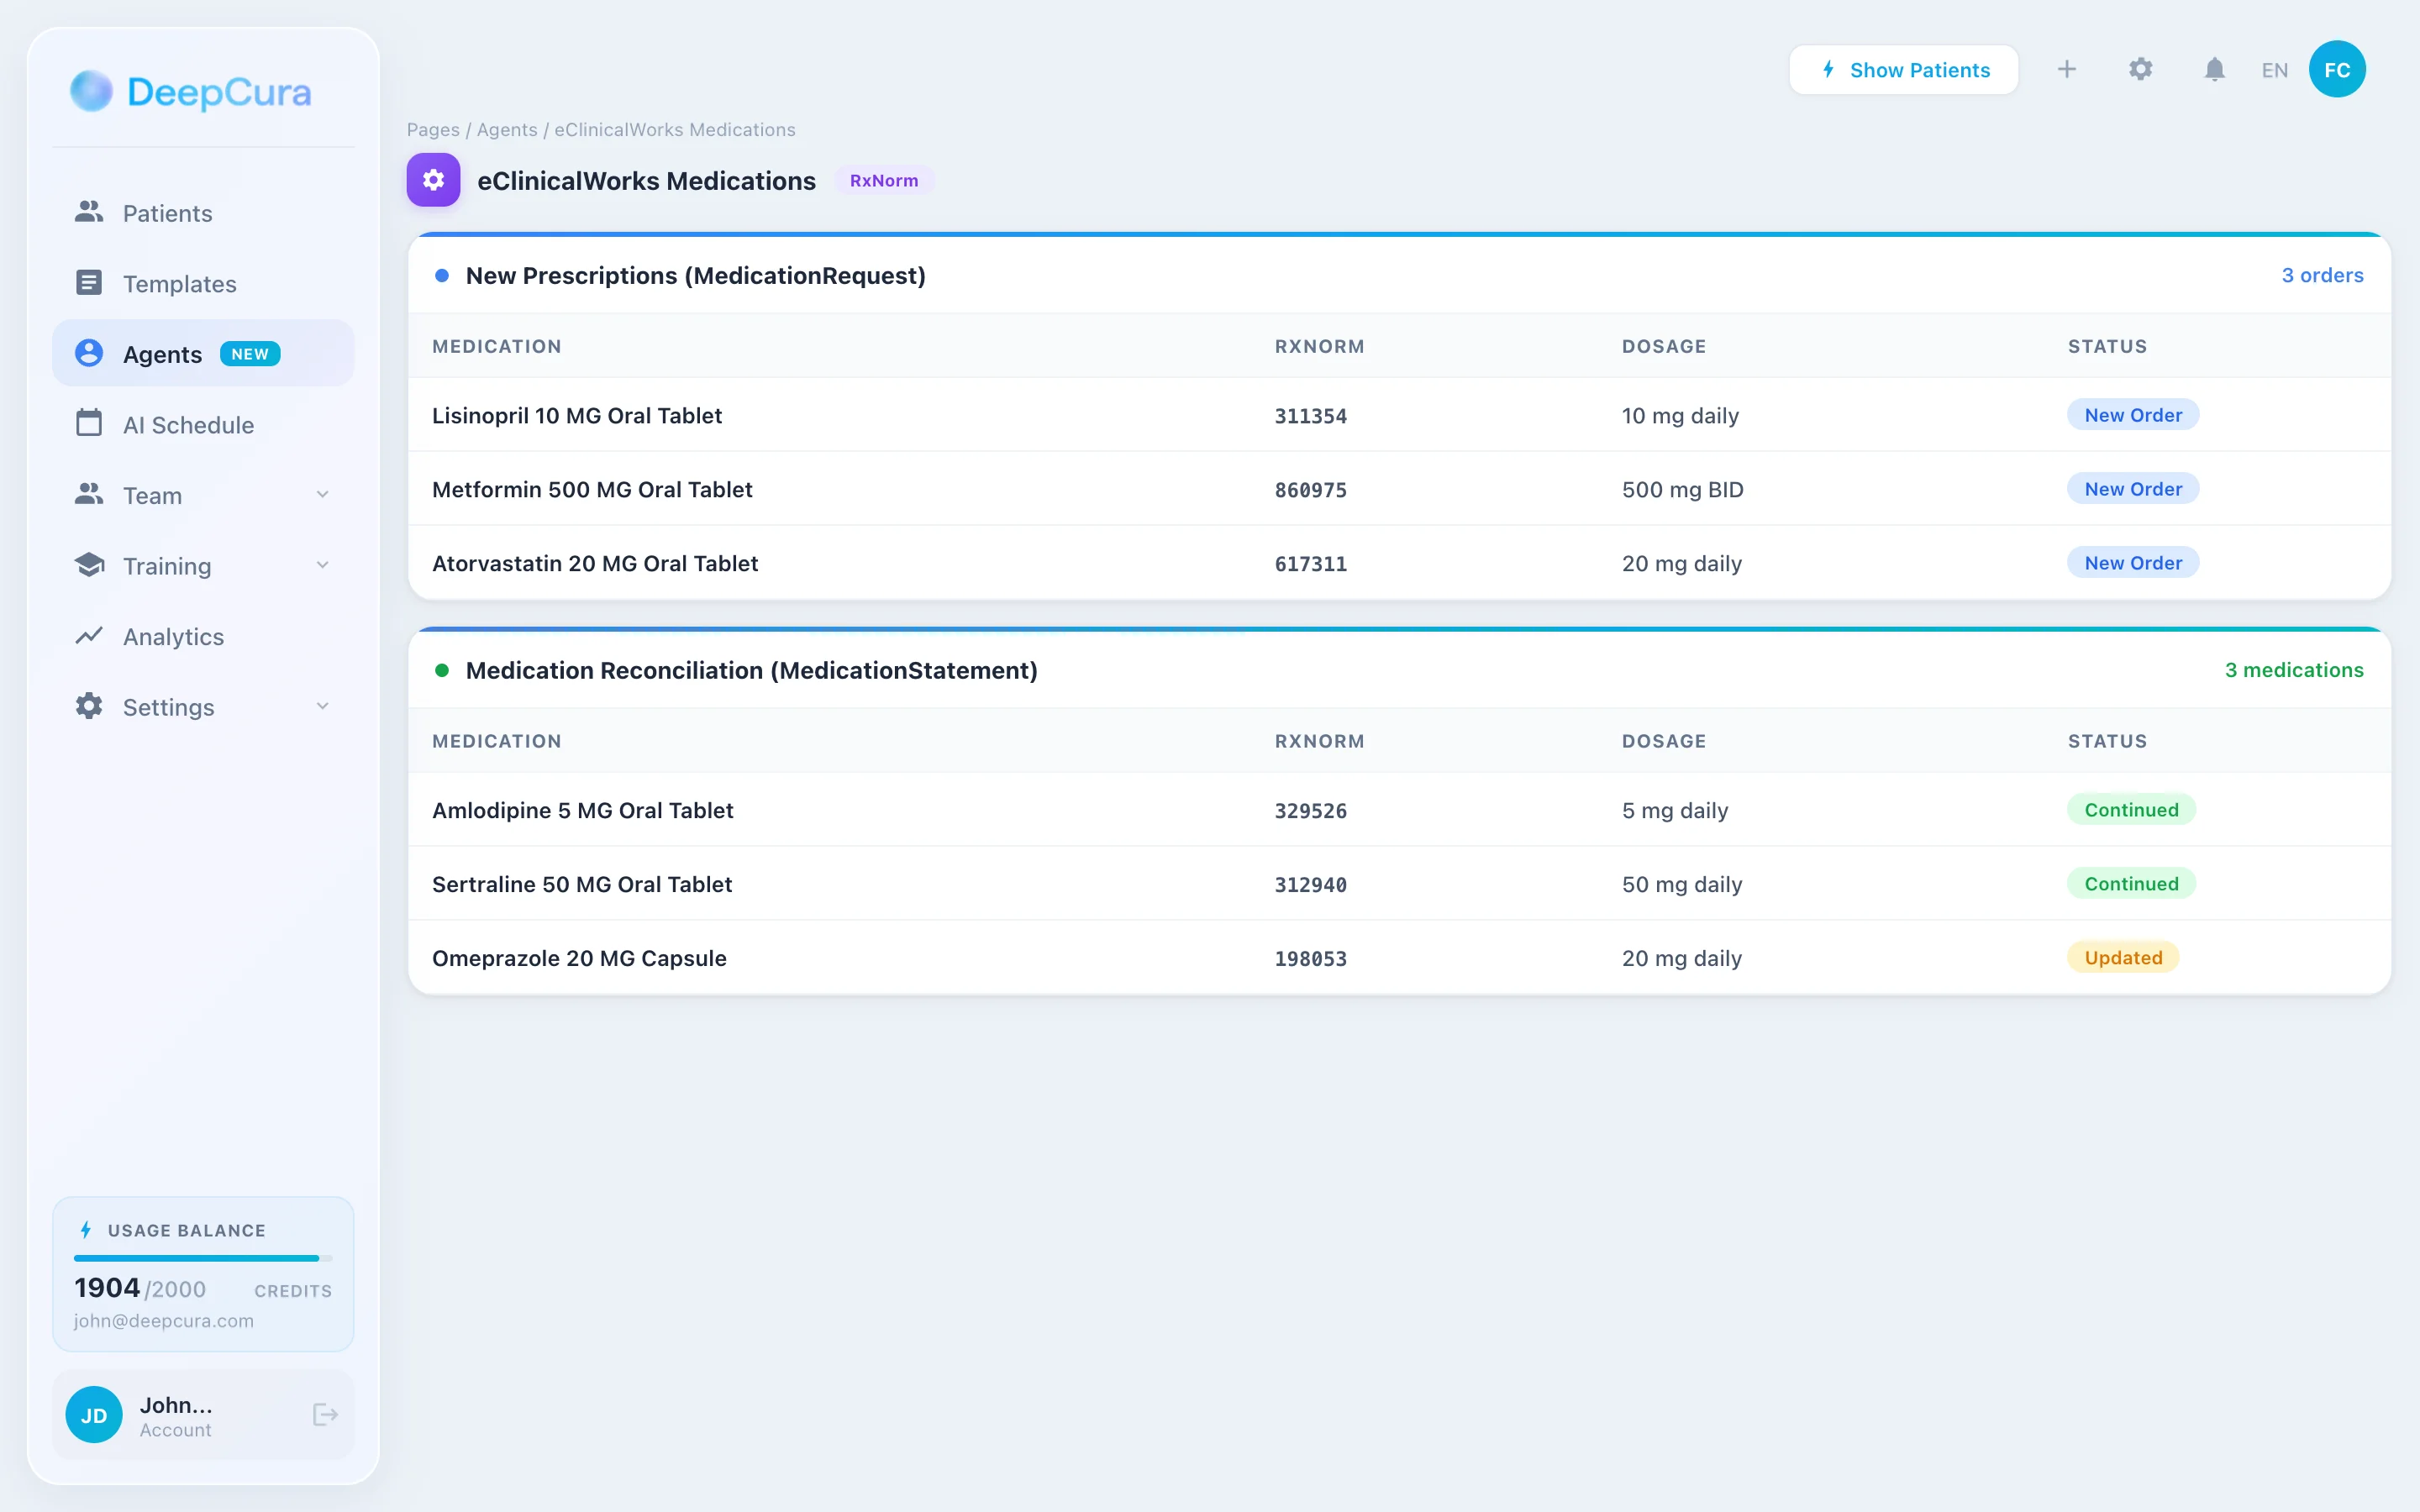This screenshot has height=1512, width=2420.
Task: Open the Patients section from sidebar
Action: [x=166, y=213]
